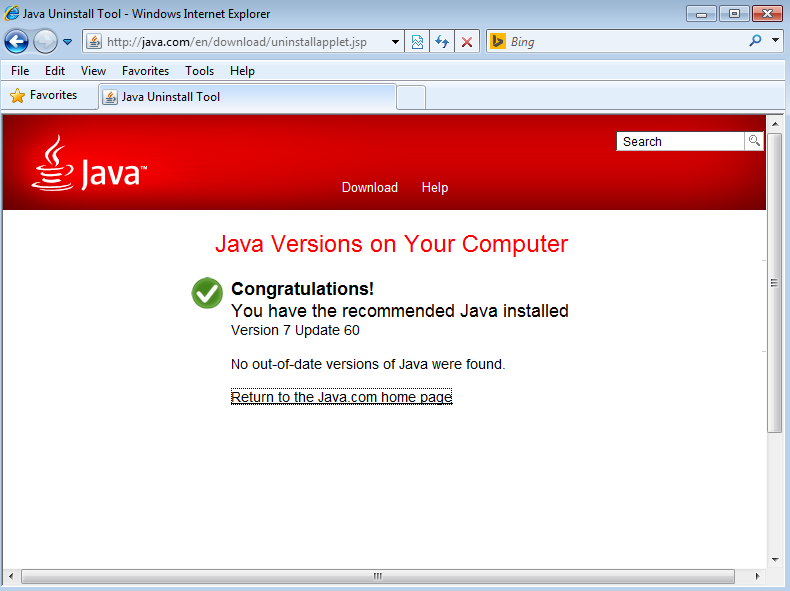Run search with the magnifier icon in the Bing box
Image resolution: width=790 pixels, height=591 pixels.
pos(755,41)
